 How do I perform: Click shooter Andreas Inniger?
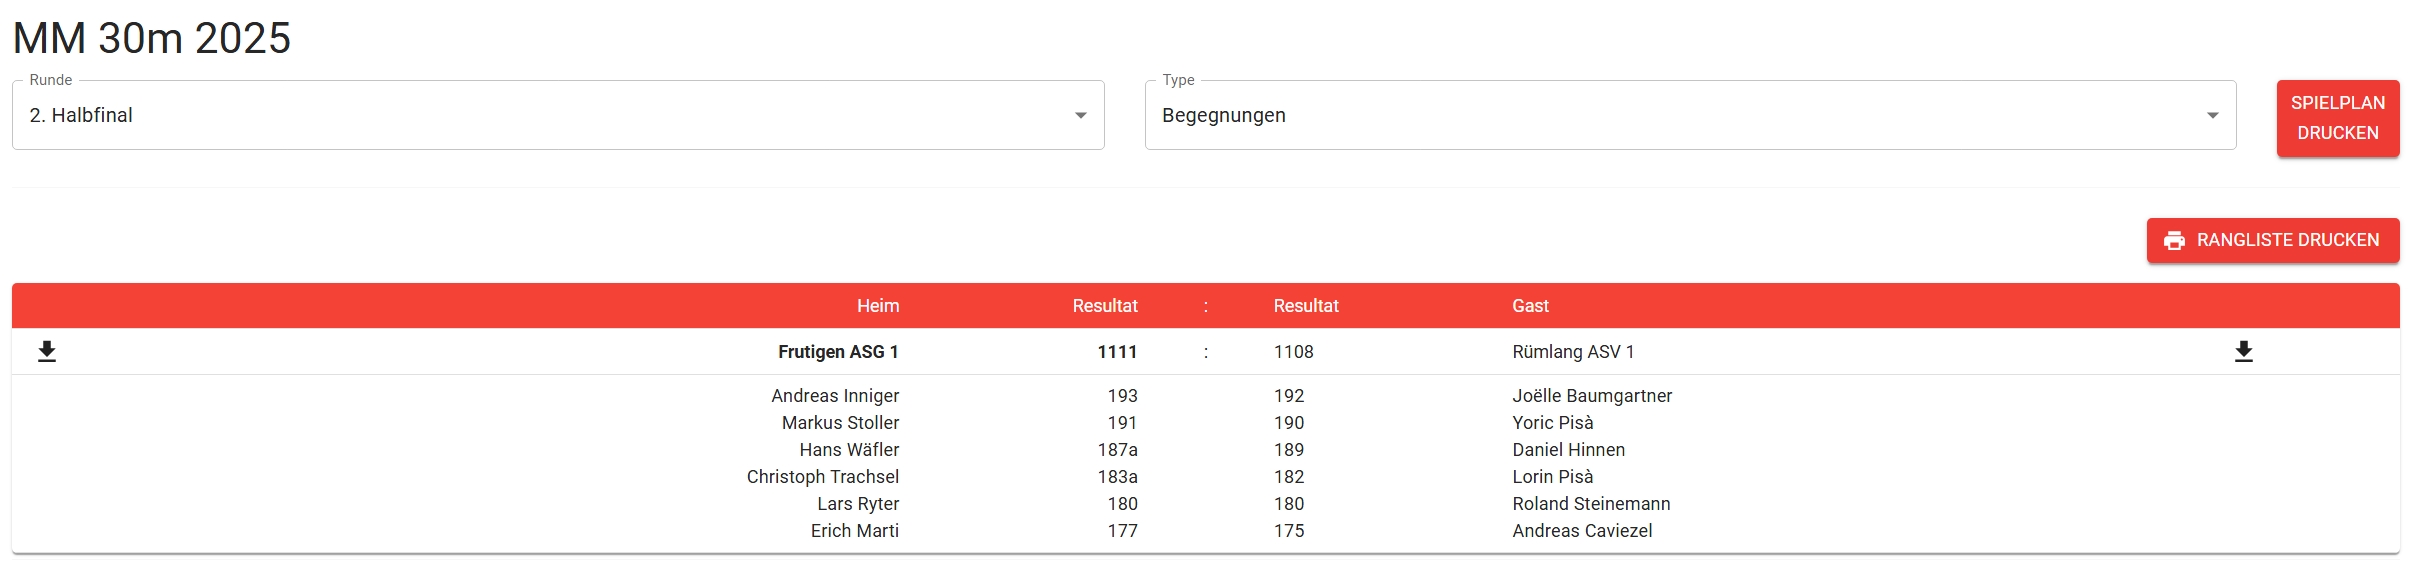point(835,396)
